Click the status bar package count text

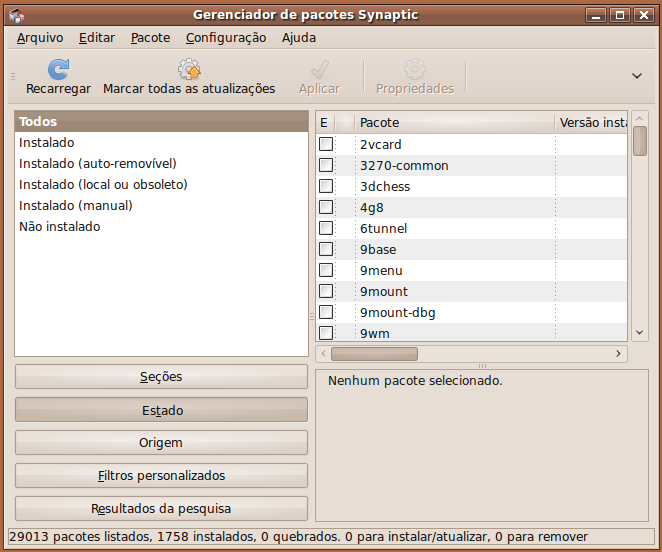[x=298, y=537]
